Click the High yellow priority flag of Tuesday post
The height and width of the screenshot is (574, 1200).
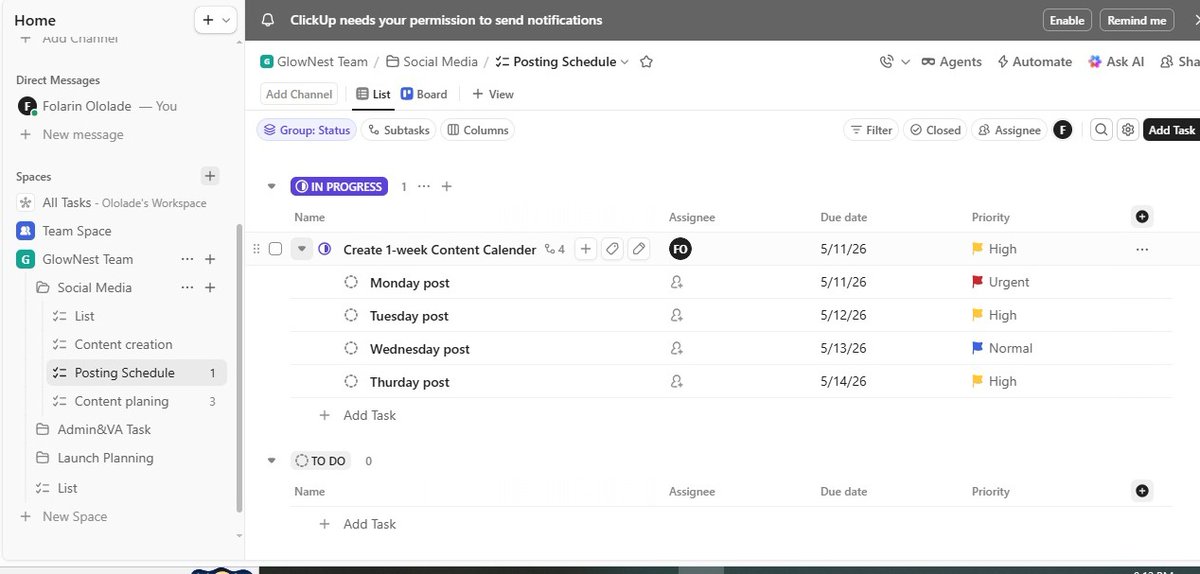pos(978,315)
